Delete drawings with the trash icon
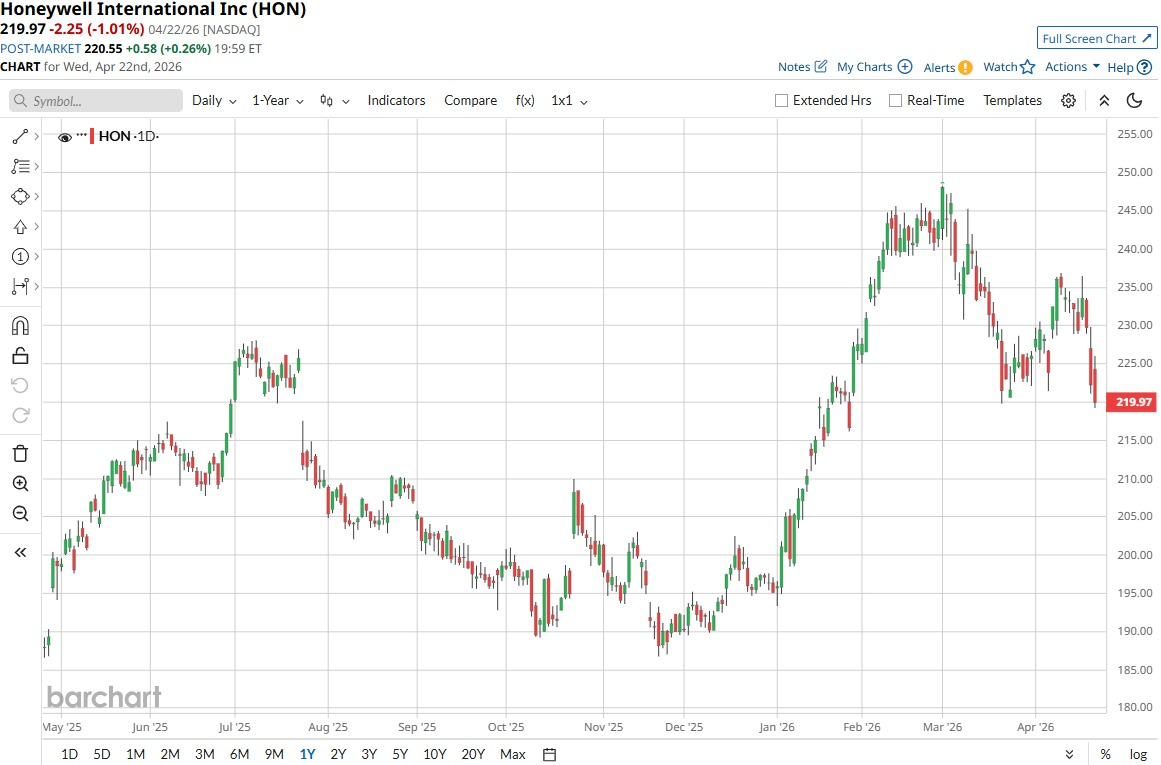The height and width of the screenshot is (765, 1161). pos(20,453)
